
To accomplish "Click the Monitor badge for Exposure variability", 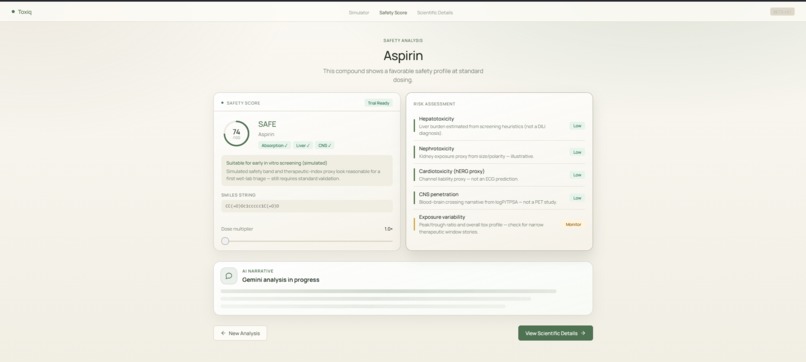I will pyautogui.click(x=574, y=225).
